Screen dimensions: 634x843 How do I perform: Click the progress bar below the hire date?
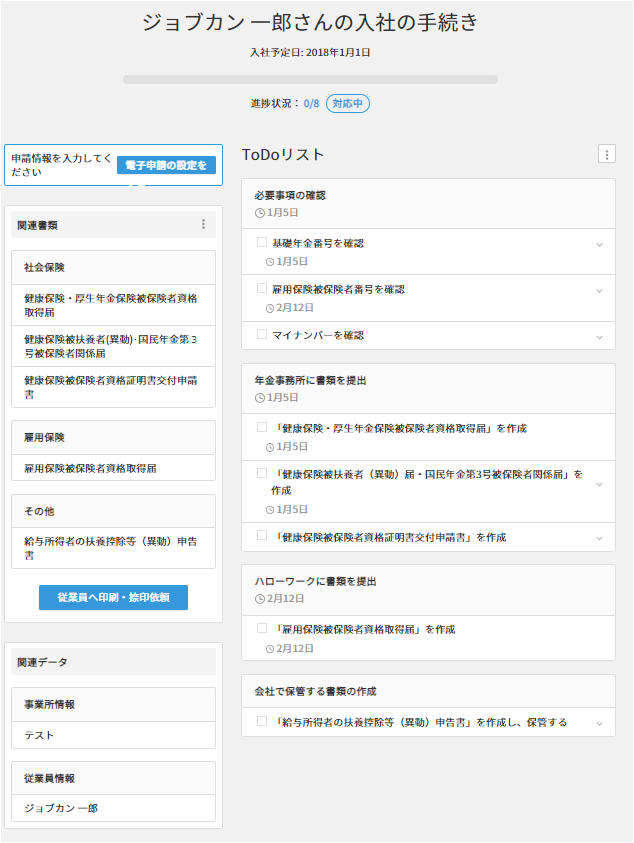[310, 79]
